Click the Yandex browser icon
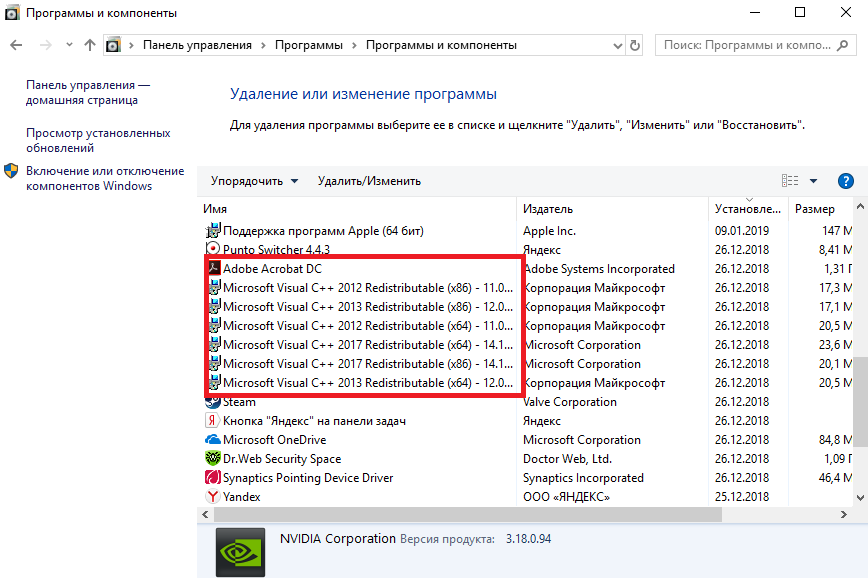This screenshot has width=868, height=578. [x=213, y=497]
